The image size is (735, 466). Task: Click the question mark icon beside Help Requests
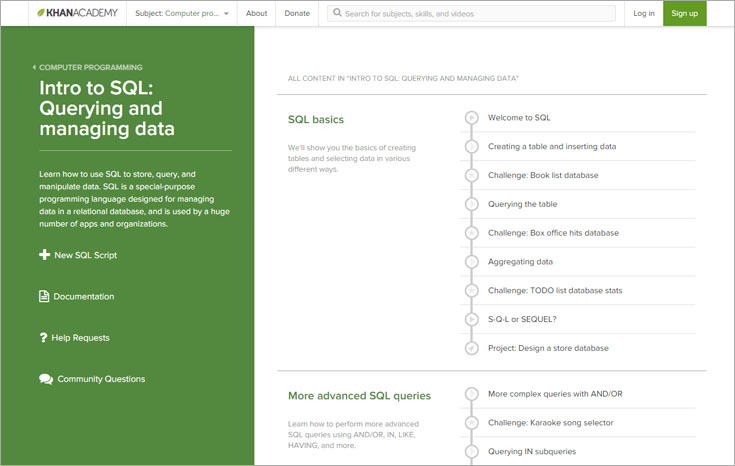(43, 338)
